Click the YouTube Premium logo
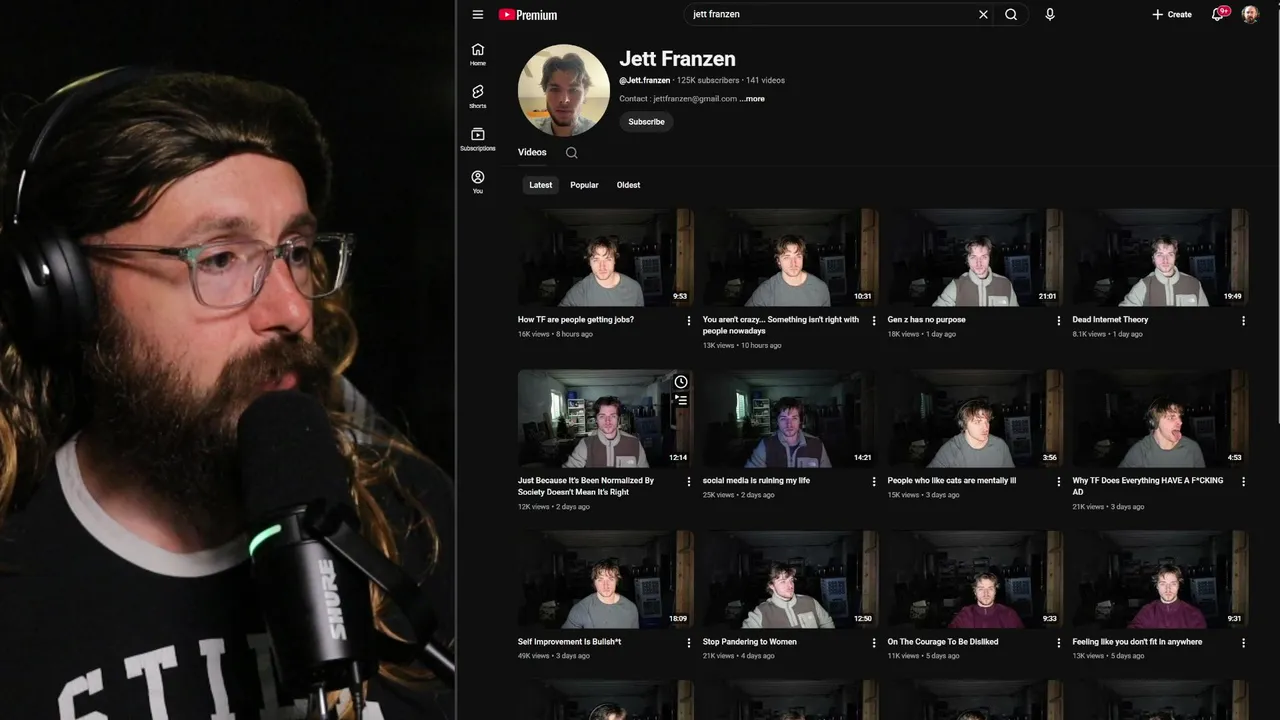The height and width of the screenshot is (720, 1280). coord(528,15)
